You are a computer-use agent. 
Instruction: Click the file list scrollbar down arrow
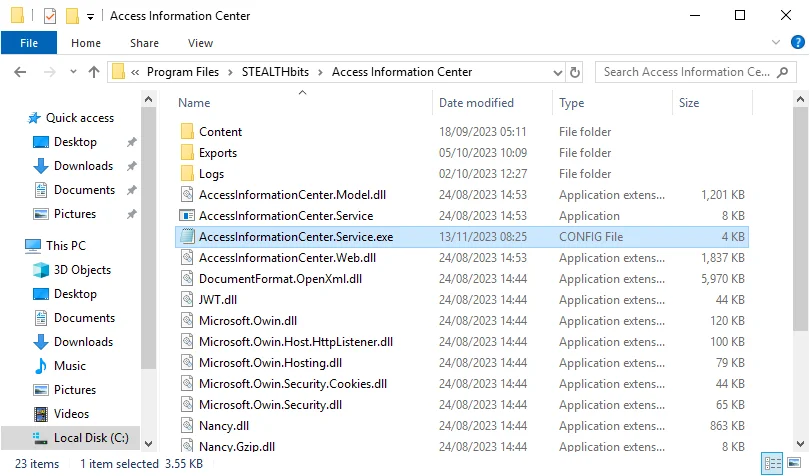800,443
